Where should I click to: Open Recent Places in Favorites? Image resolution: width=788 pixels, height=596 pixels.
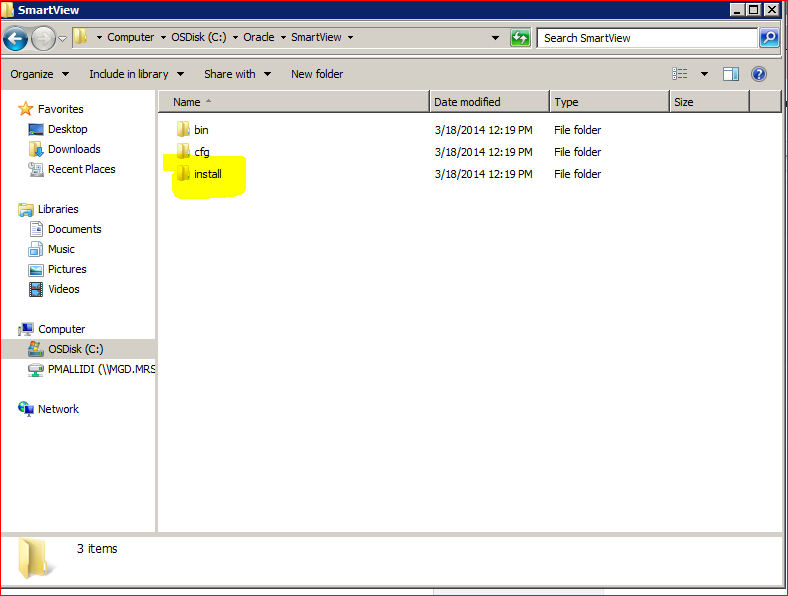tap(82, 169)
